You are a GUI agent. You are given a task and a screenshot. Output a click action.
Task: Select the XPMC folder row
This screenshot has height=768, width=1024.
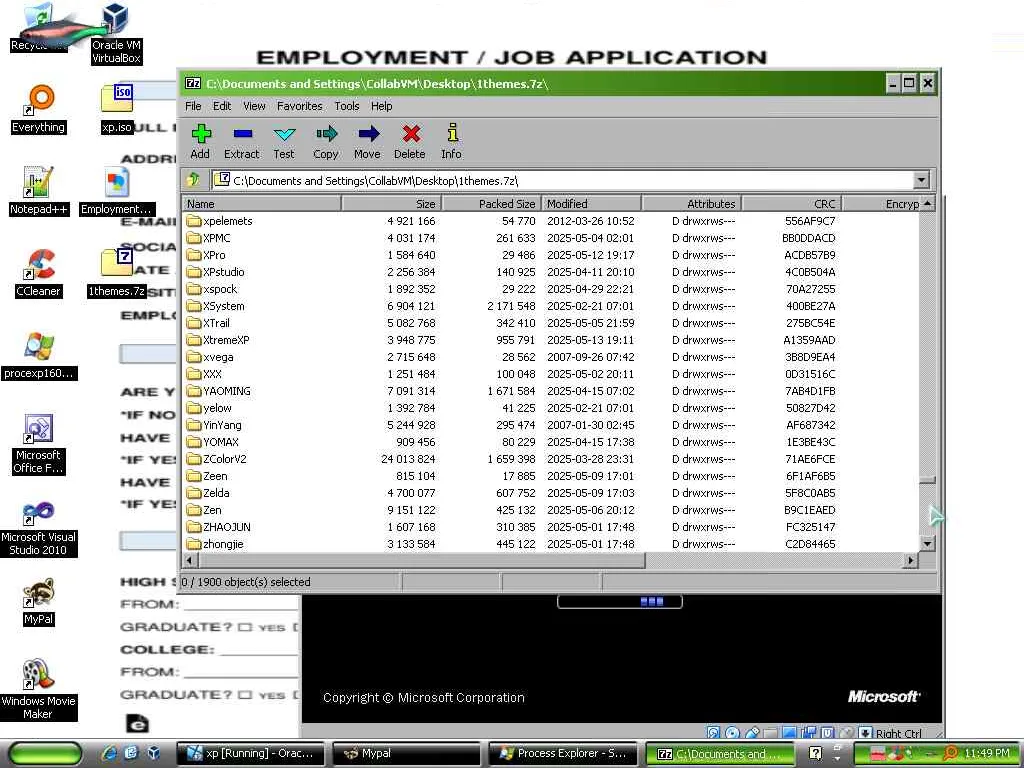[x=551, y=238]
